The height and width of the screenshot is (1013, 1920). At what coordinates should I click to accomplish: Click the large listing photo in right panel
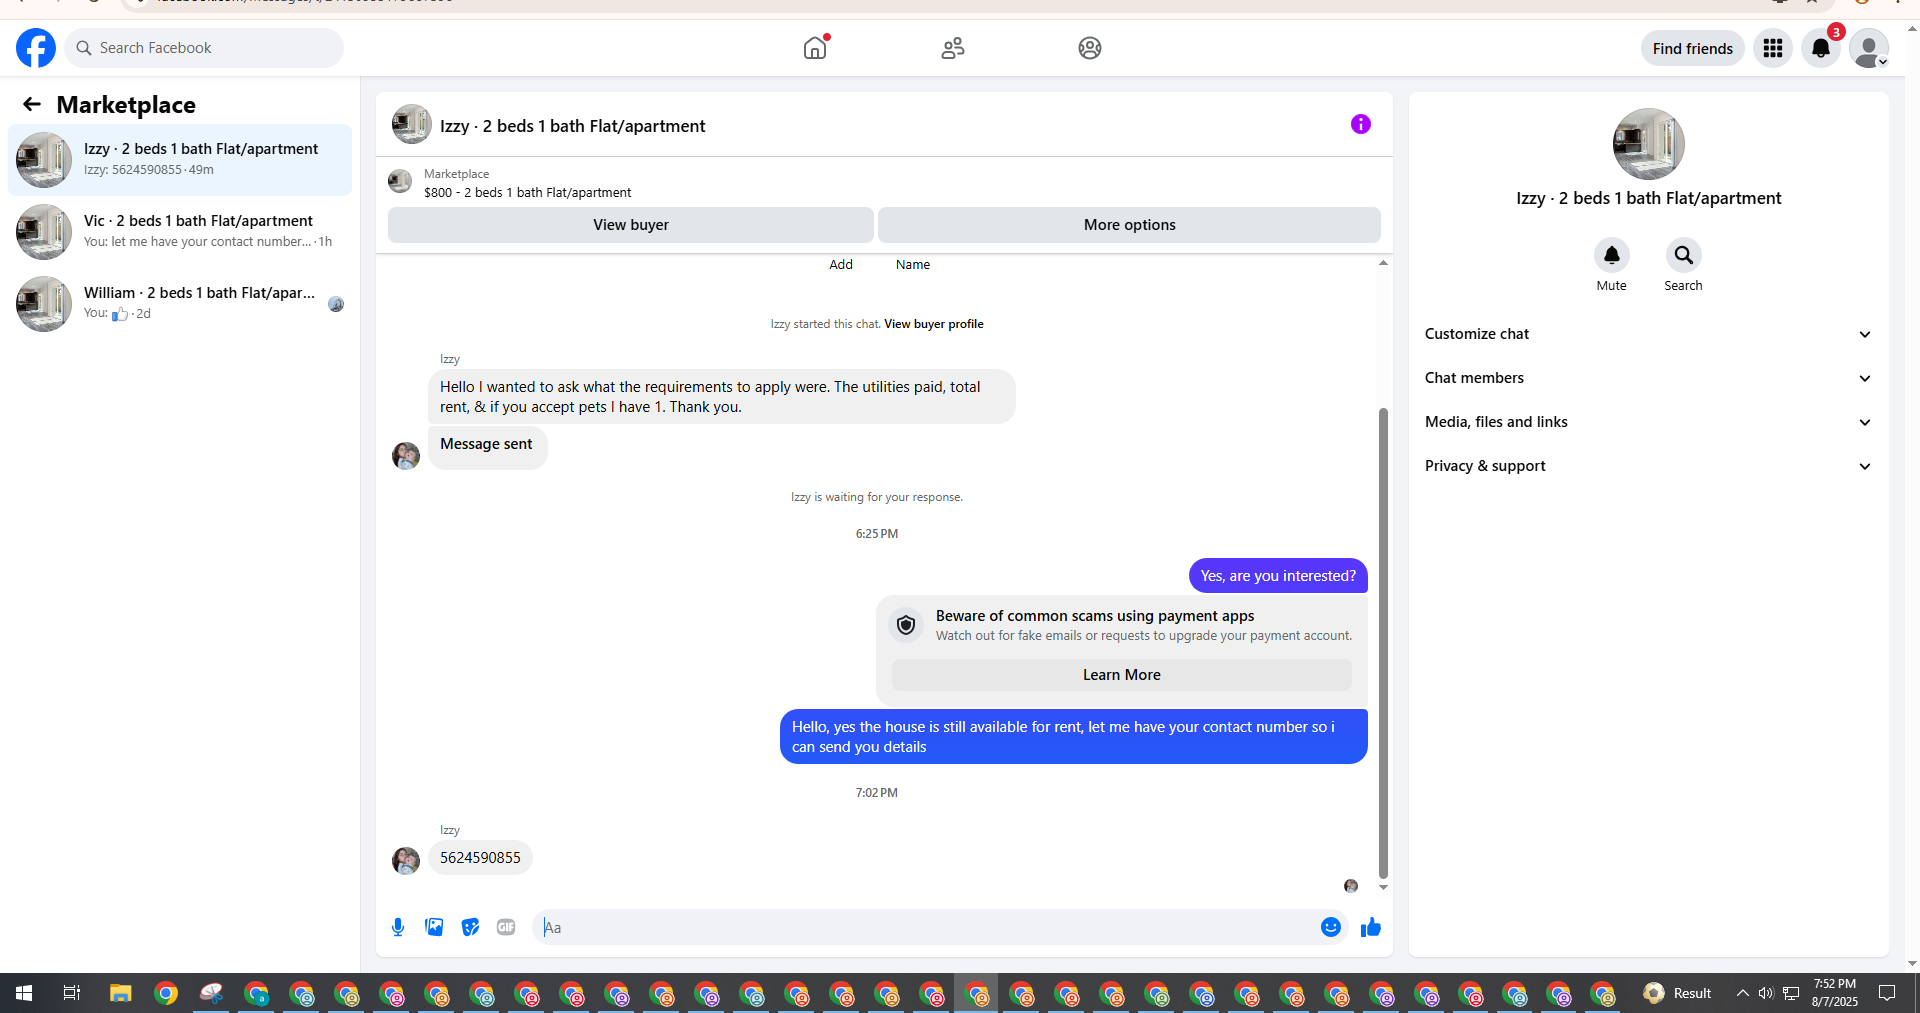[x=1648, y=144]
